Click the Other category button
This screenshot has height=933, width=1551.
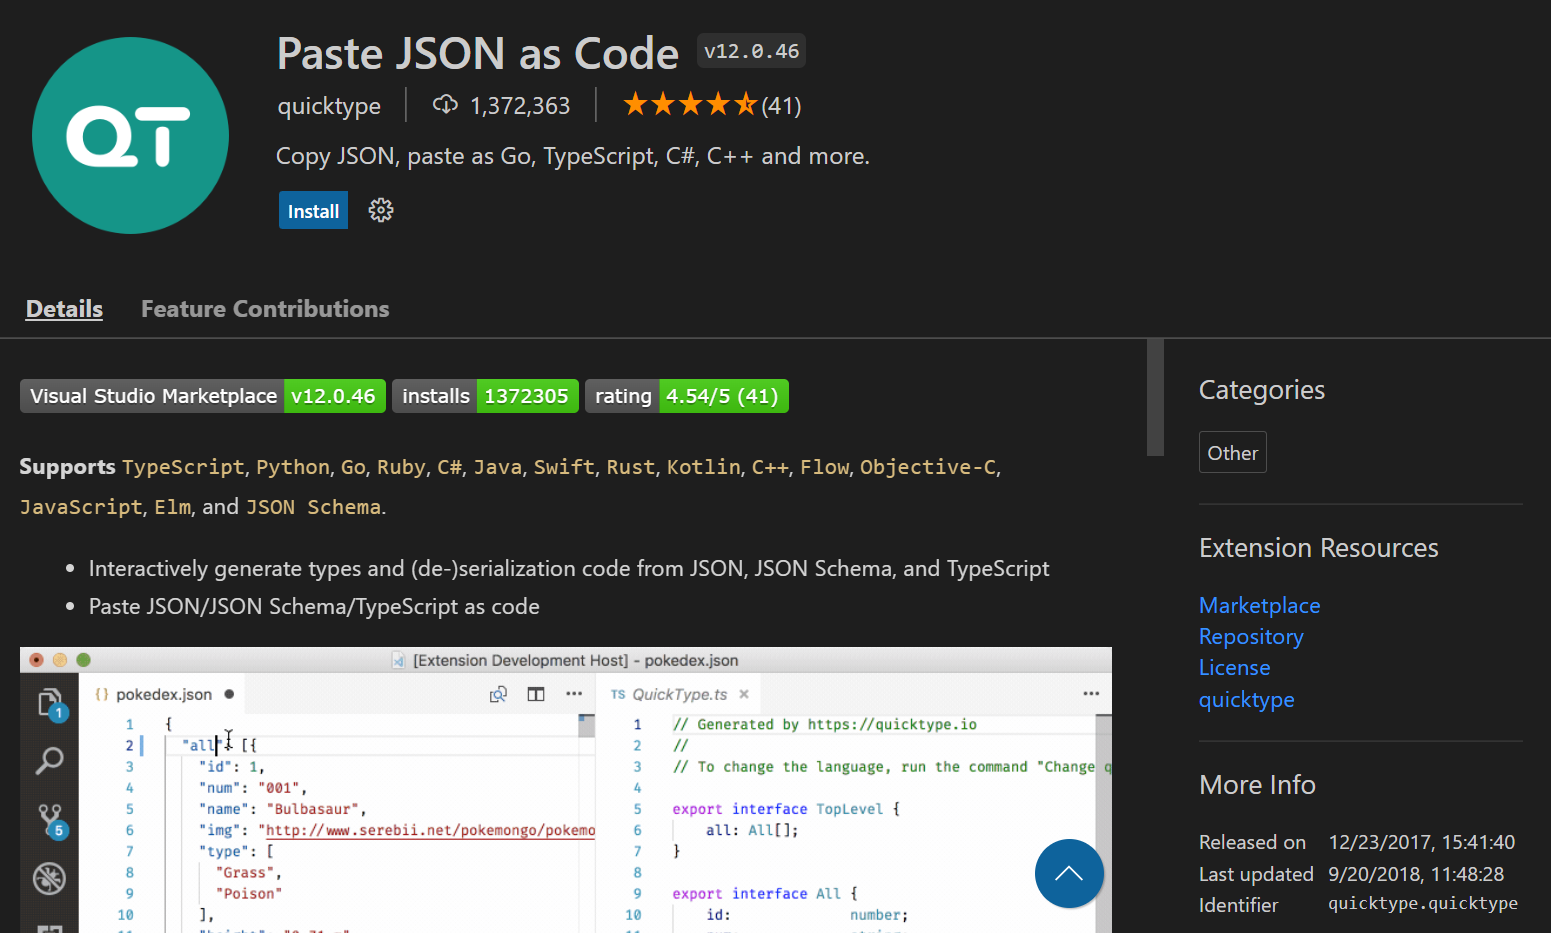1232,452
